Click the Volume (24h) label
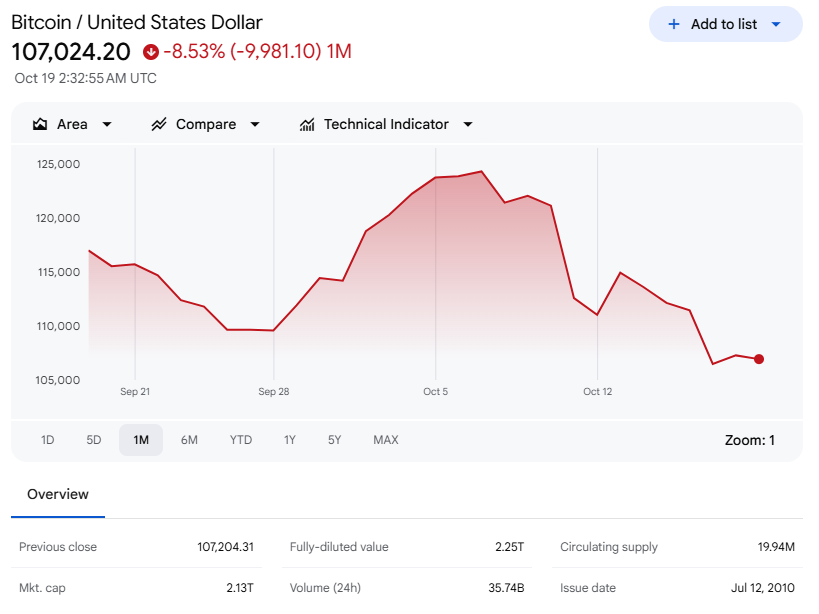Image resolution: width=819 pixels, height=614 pixels. 325,588
